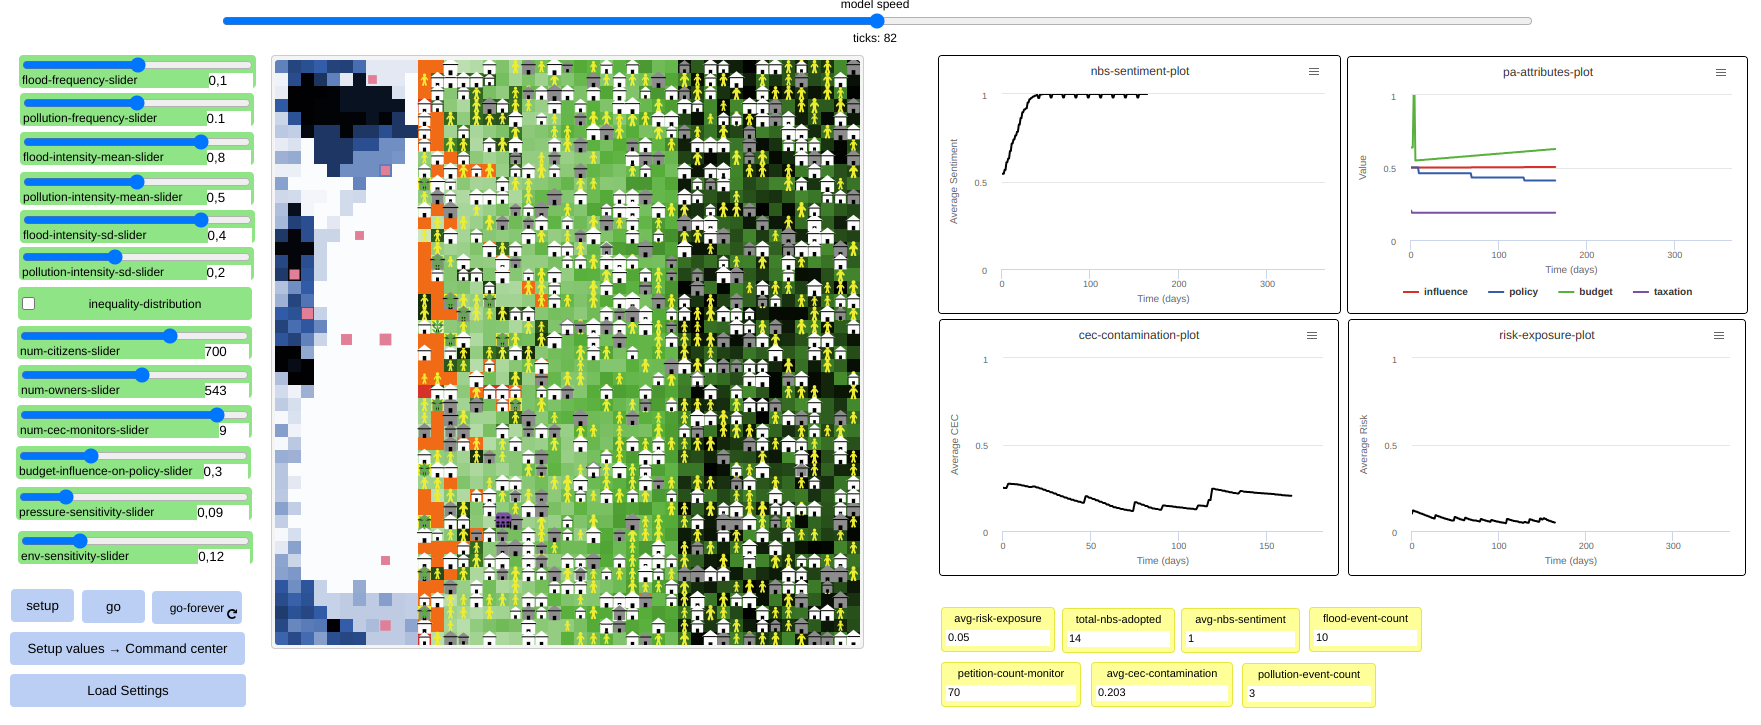Open the pa-attributes-plot hamburger menu
The image size is (1761, 725).
[1721, 73]
